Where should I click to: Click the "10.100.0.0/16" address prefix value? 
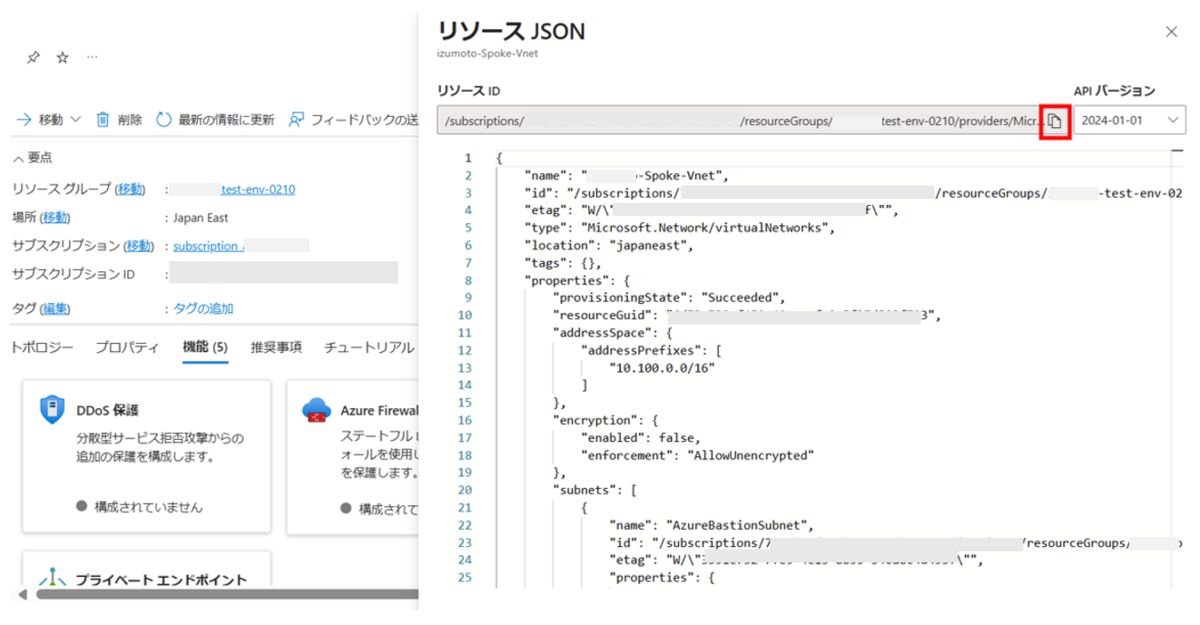tap(664, 367)
